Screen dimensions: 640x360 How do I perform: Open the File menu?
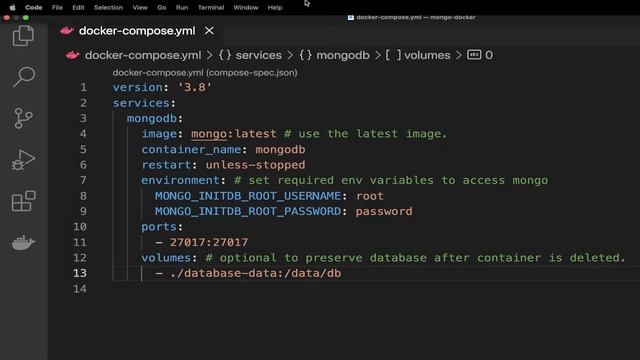point(57,7)
